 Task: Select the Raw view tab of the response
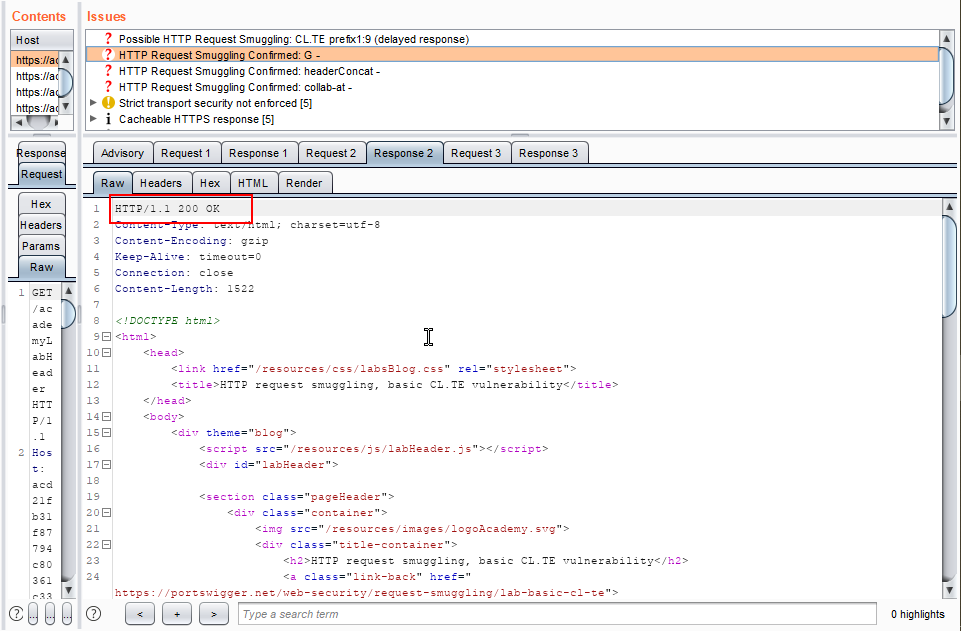(113, 183)
